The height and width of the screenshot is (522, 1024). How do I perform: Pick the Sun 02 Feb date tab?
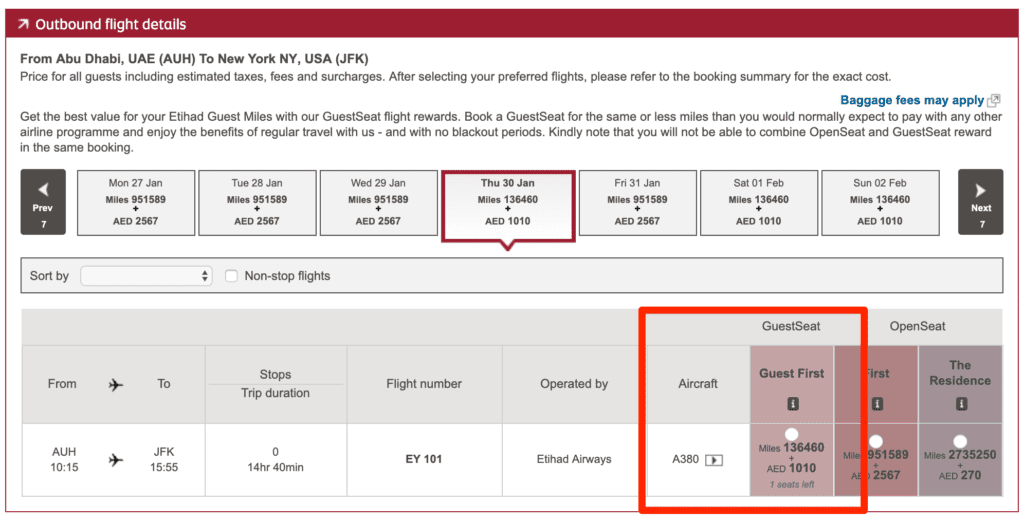pyautogui.click(x=881, y=202)
